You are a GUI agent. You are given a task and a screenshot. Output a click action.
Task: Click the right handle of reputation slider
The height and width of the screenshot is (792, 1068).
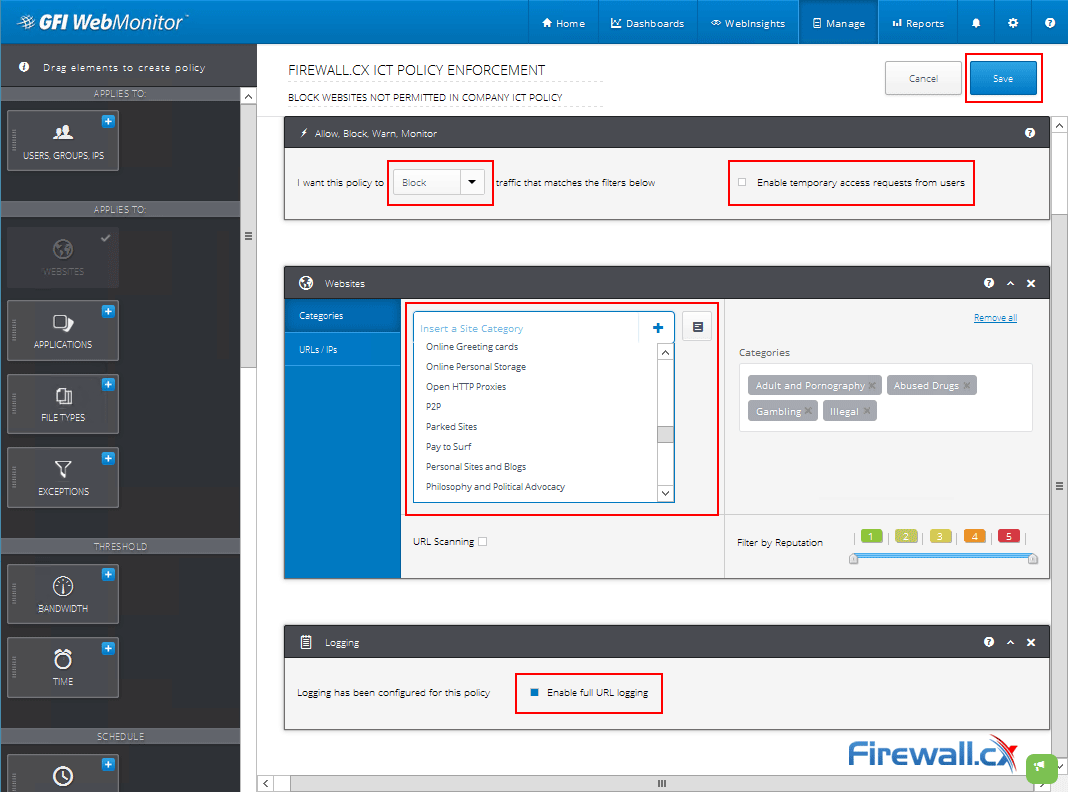(x=1033, y=558)
